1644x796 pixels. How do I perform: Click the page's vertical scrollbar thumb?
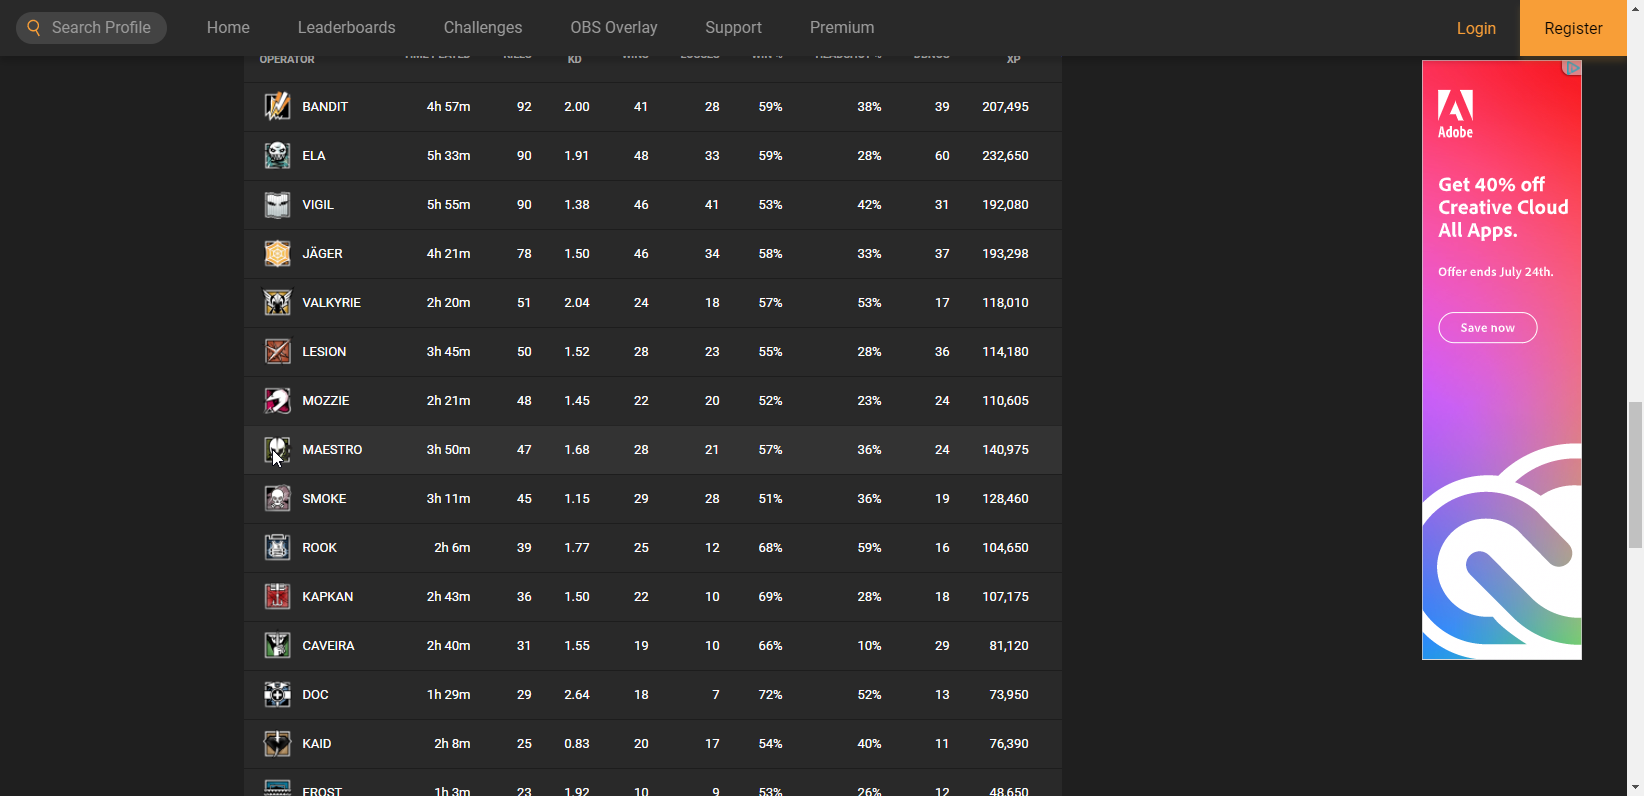tap(1635, 475)
